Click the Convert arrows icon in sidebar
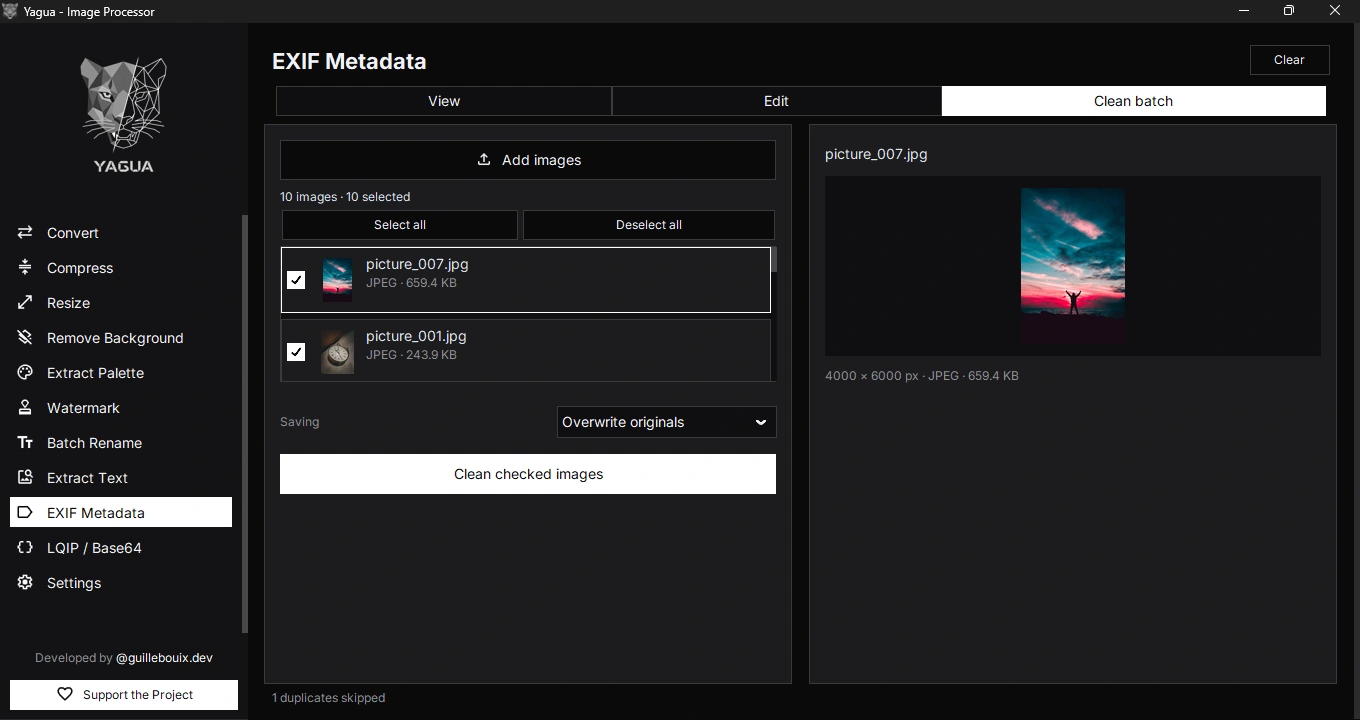This screenshot has width=1360, height=720. [25, 233]
